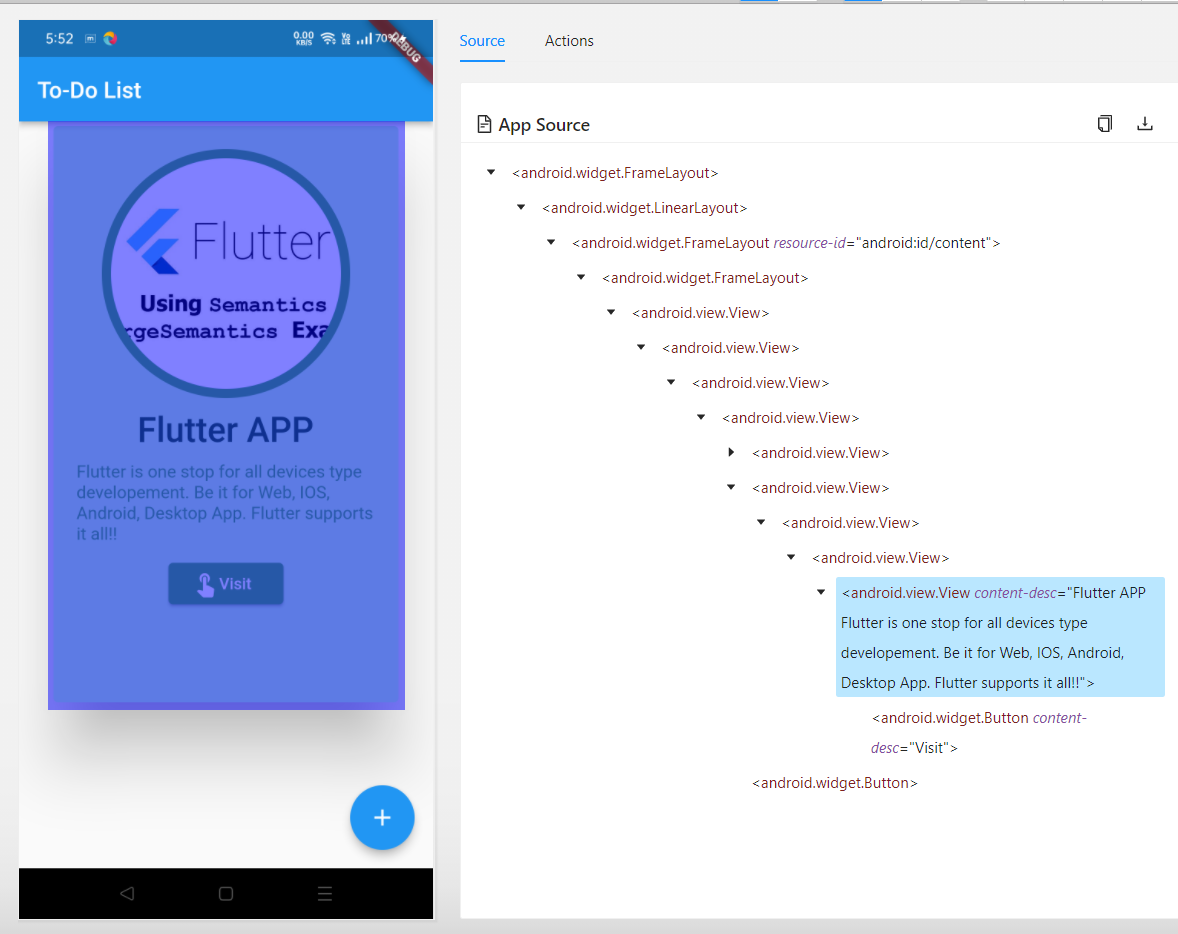Image resolution: width=1178 pixels, height=934 pixels.
Task: Tap the blue plus floating action button
Action: pyautogui.click(x=382, y=818)
